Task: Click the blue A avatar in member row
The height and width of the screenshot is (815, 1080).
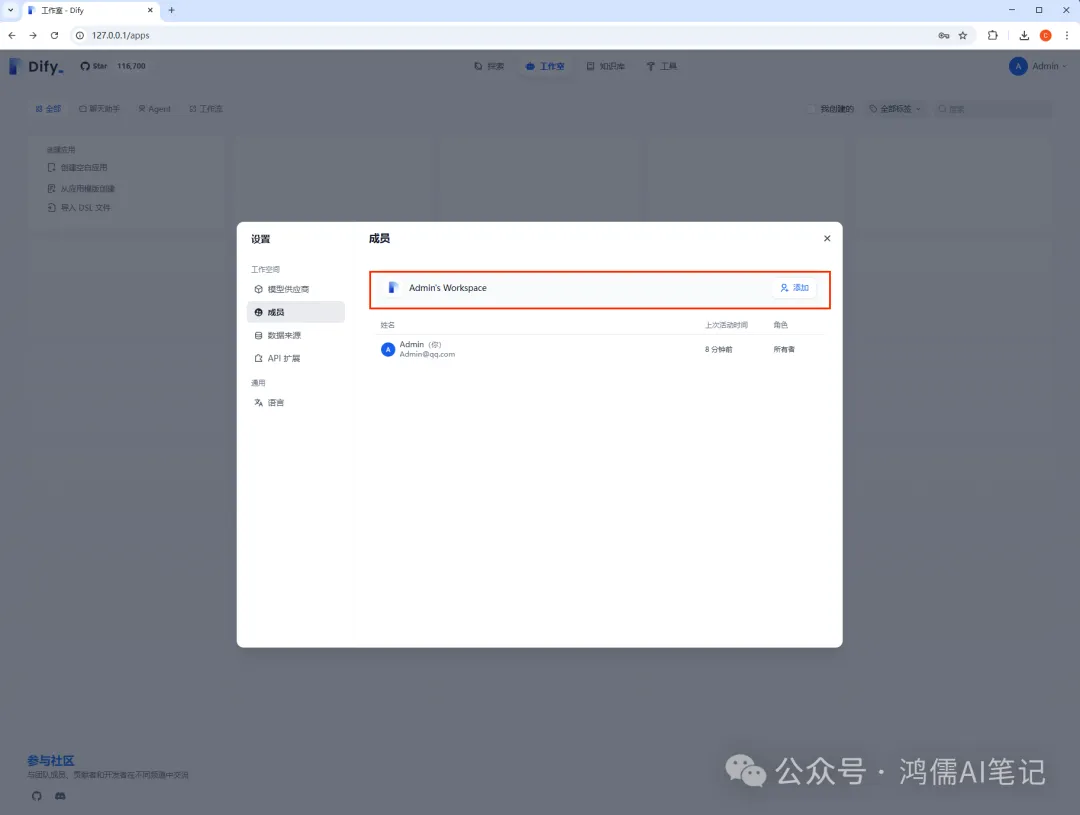Action: coord(388,349)
